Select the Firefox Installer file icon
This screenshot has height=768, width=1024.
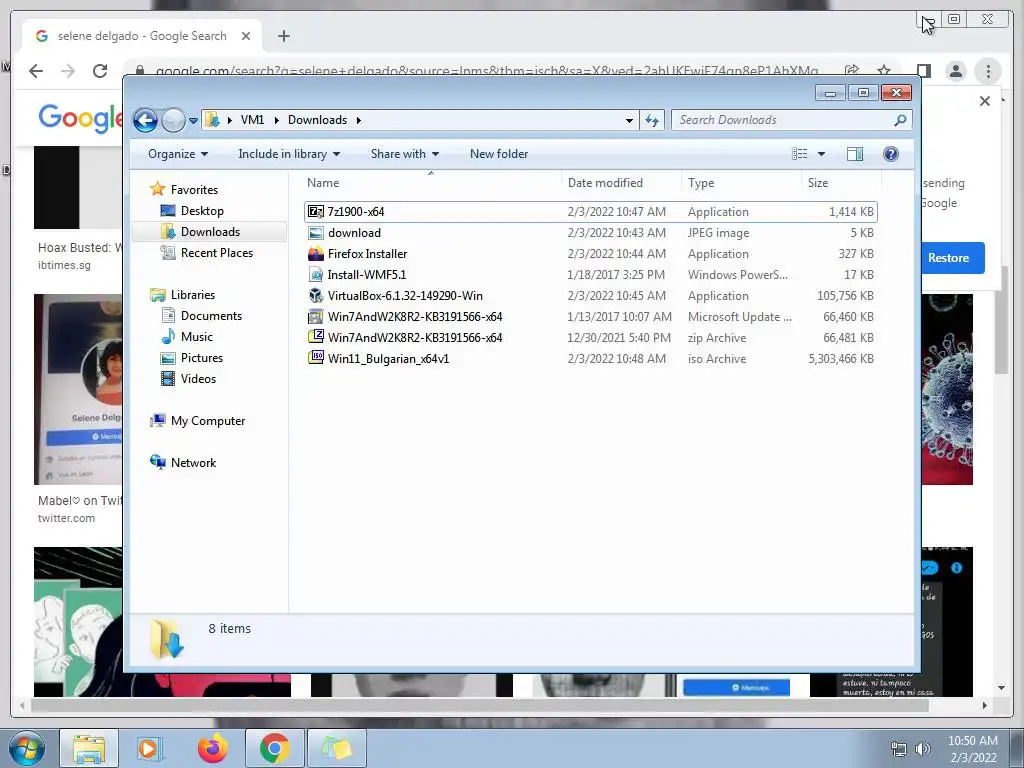click(316, 254)
